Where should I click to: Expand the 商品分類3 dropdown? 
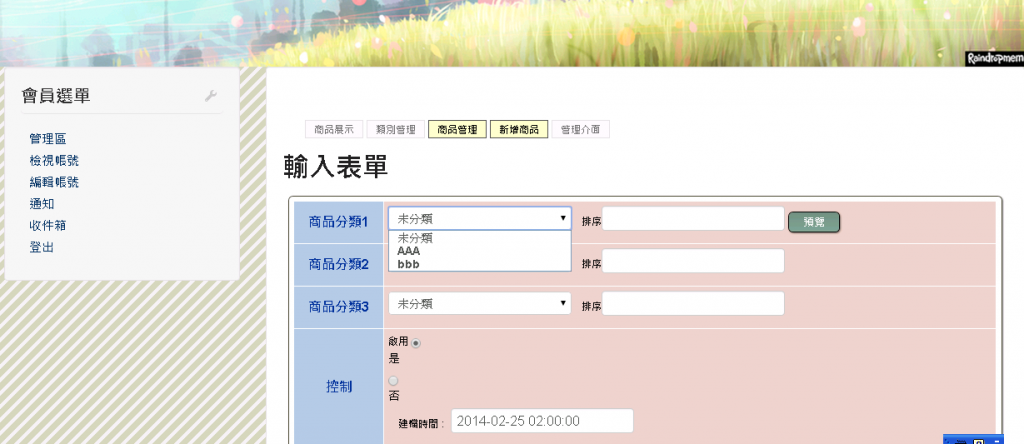click(x=479, y=303)
